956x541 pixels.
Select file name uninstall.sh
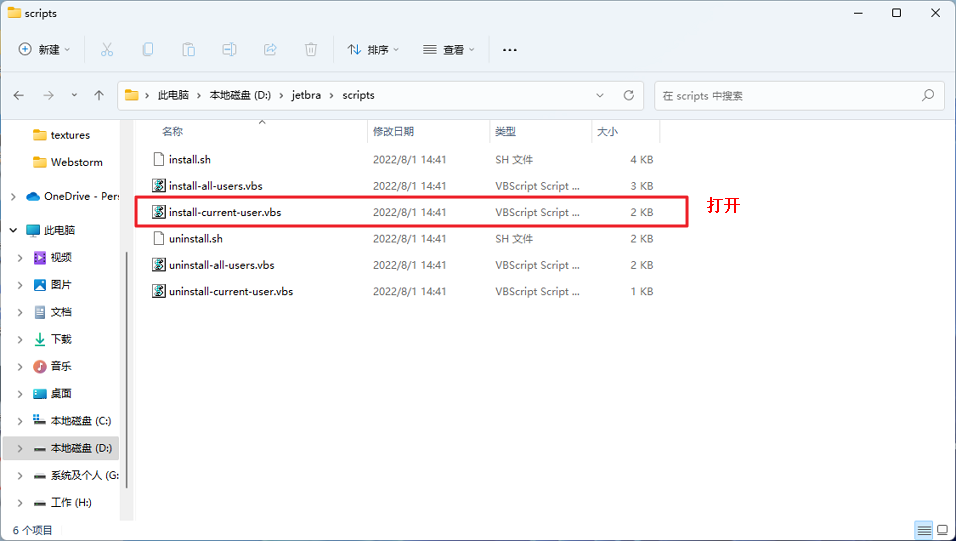[196, 238]
